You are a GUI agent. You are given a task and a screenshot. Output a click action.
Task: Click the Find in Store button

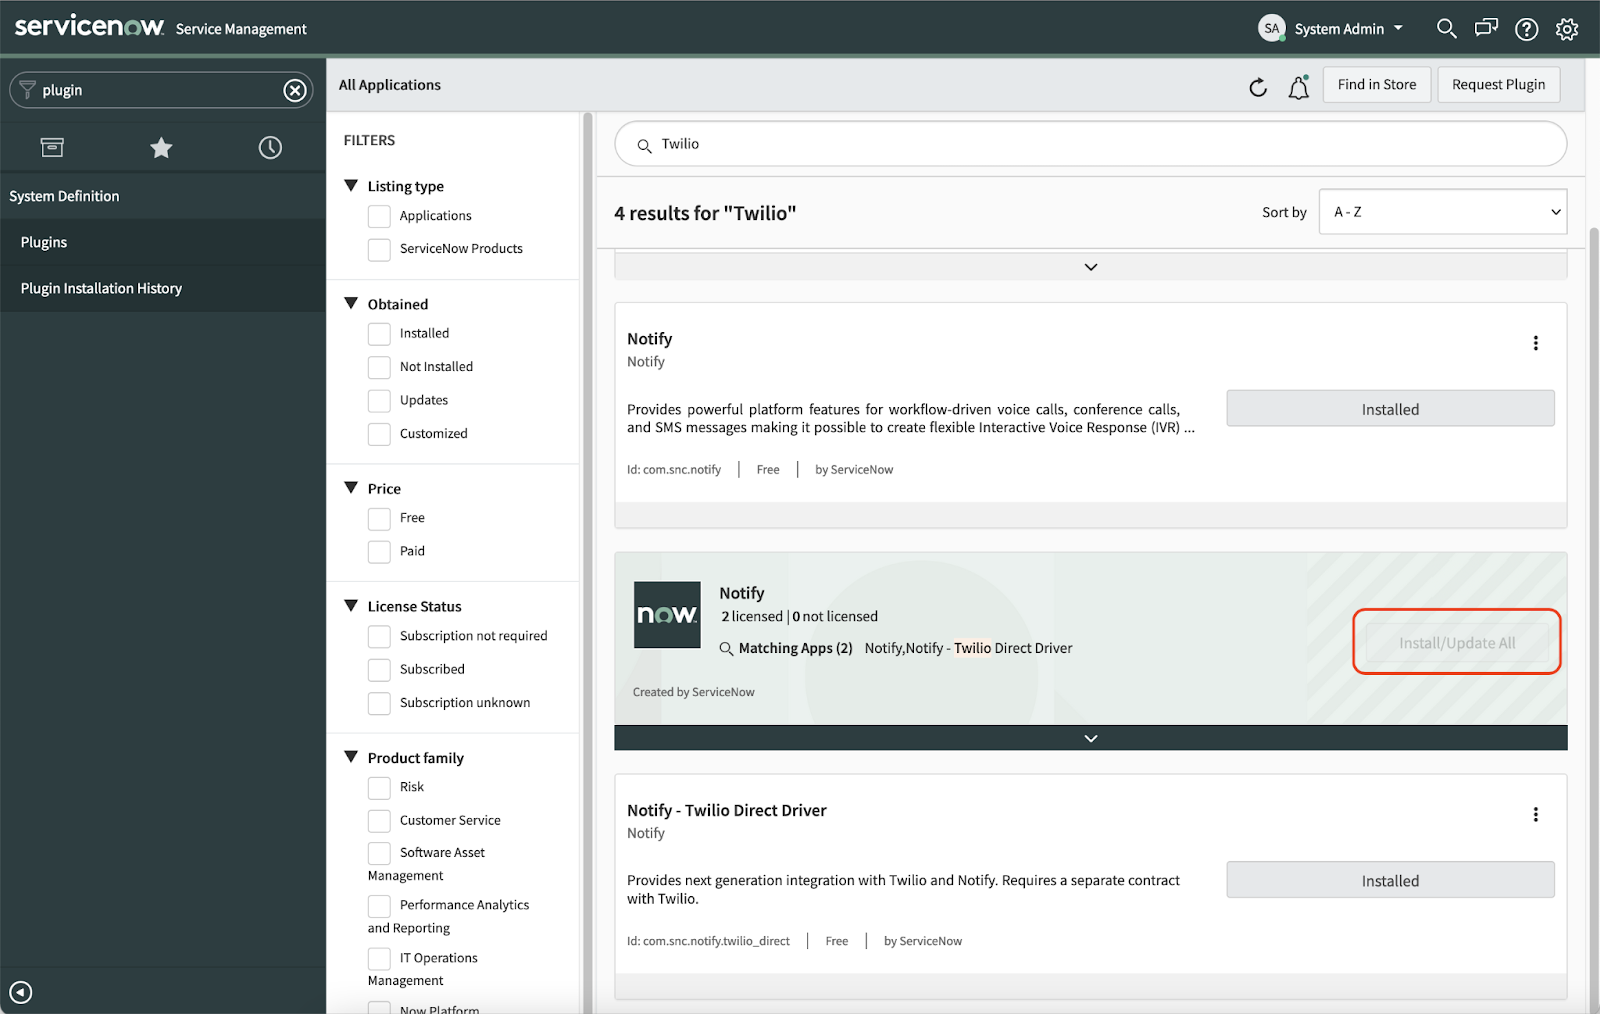[1376, 84]
